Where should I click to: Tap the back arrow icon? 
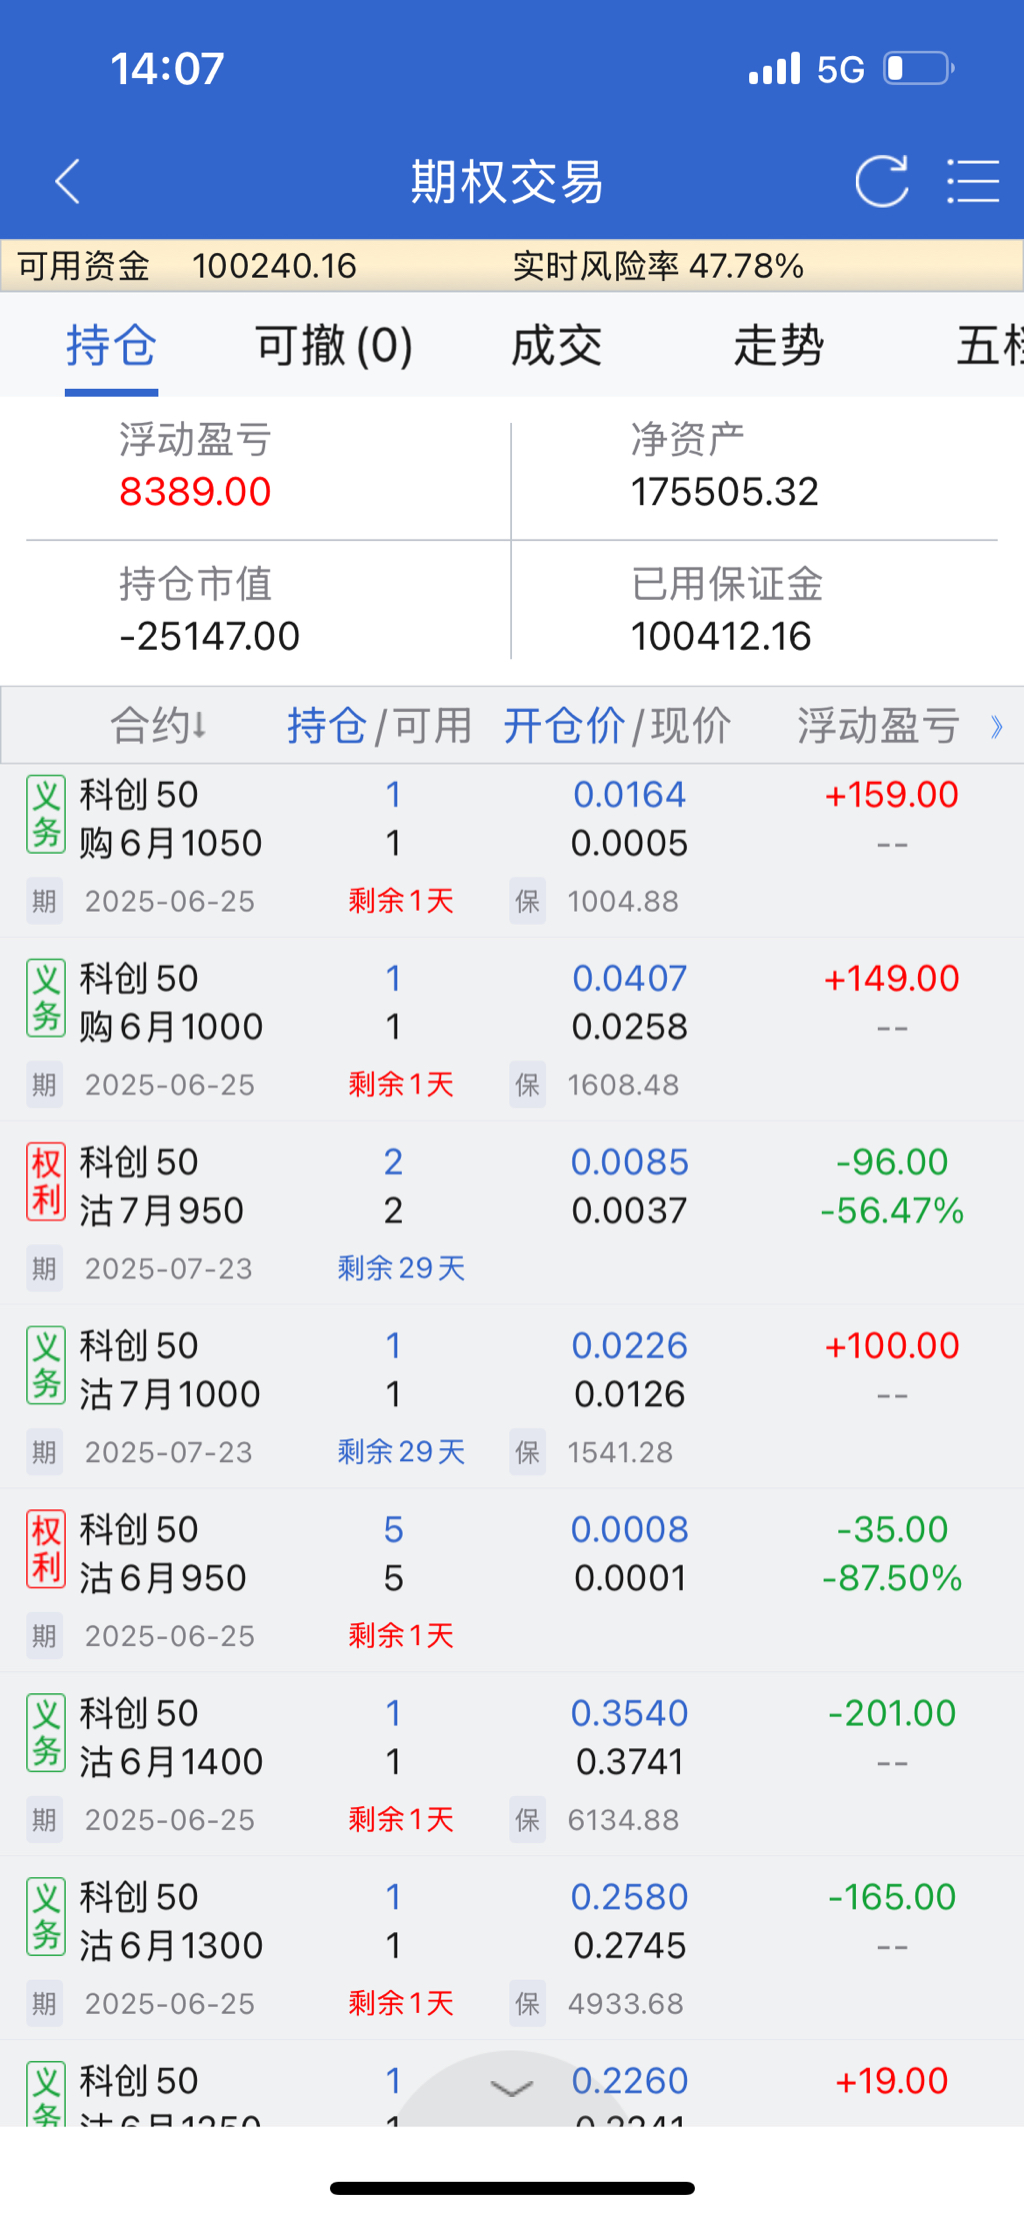pyautogui.click(x=67, y=181)
